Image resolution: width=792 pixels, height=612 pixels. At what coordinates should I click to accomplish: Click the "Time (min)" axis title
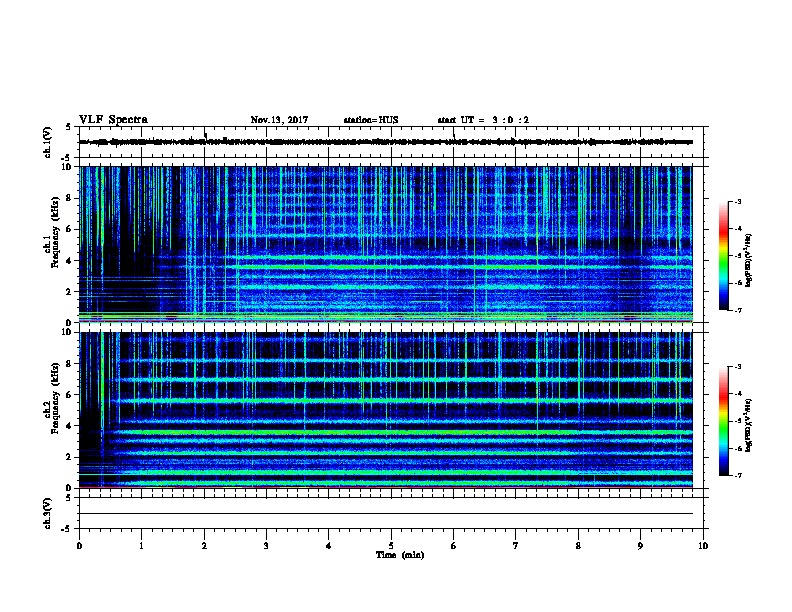400,555
